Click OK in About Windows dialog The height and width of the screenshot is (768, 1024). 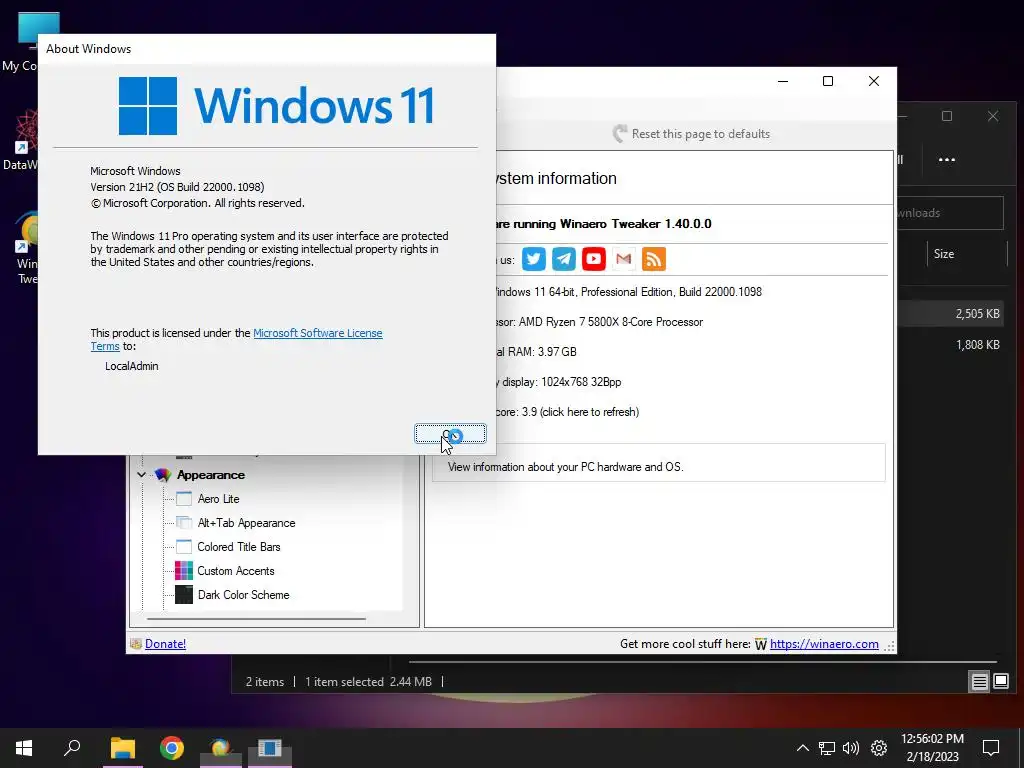tap(451, 434)
